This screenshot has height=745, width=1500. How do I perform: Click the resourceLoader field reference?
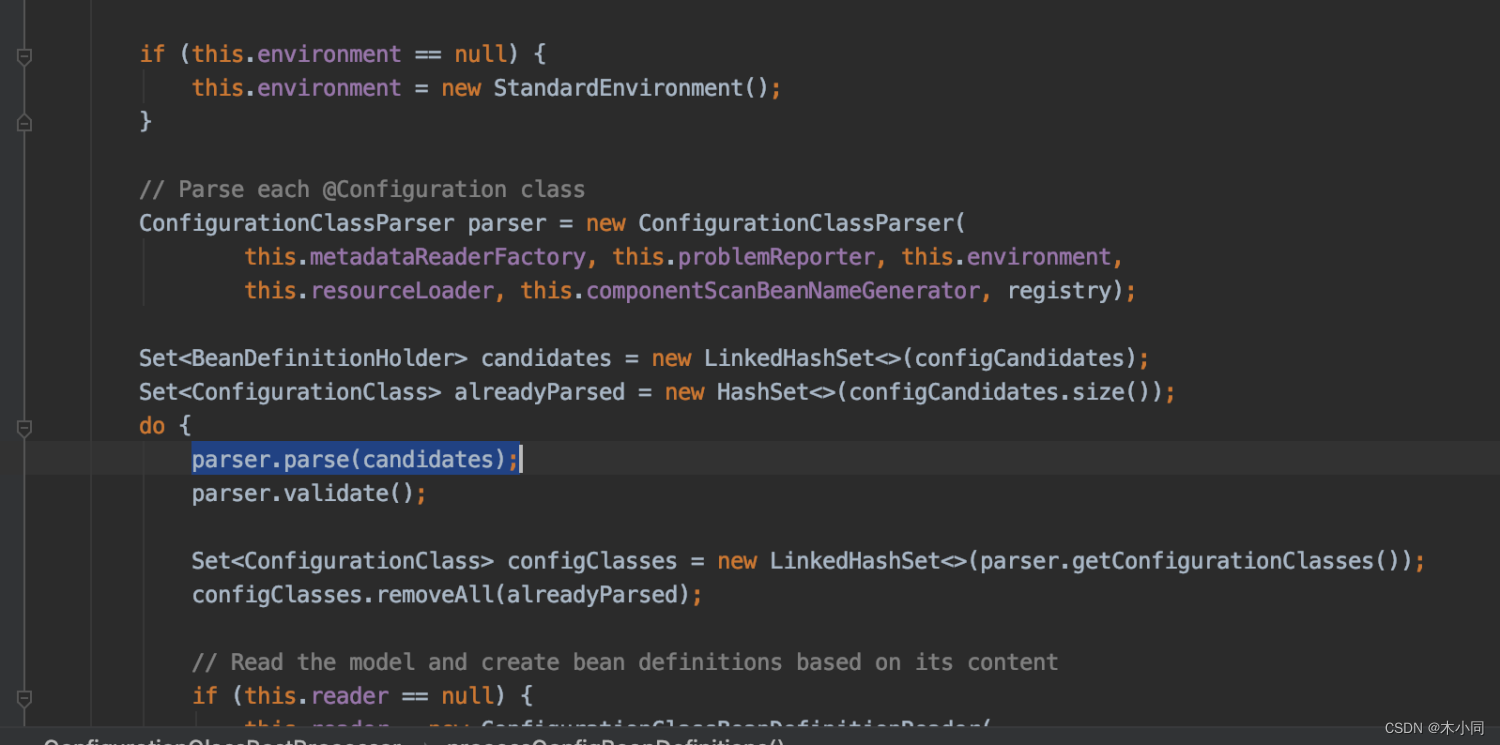[x=402, y=291]
